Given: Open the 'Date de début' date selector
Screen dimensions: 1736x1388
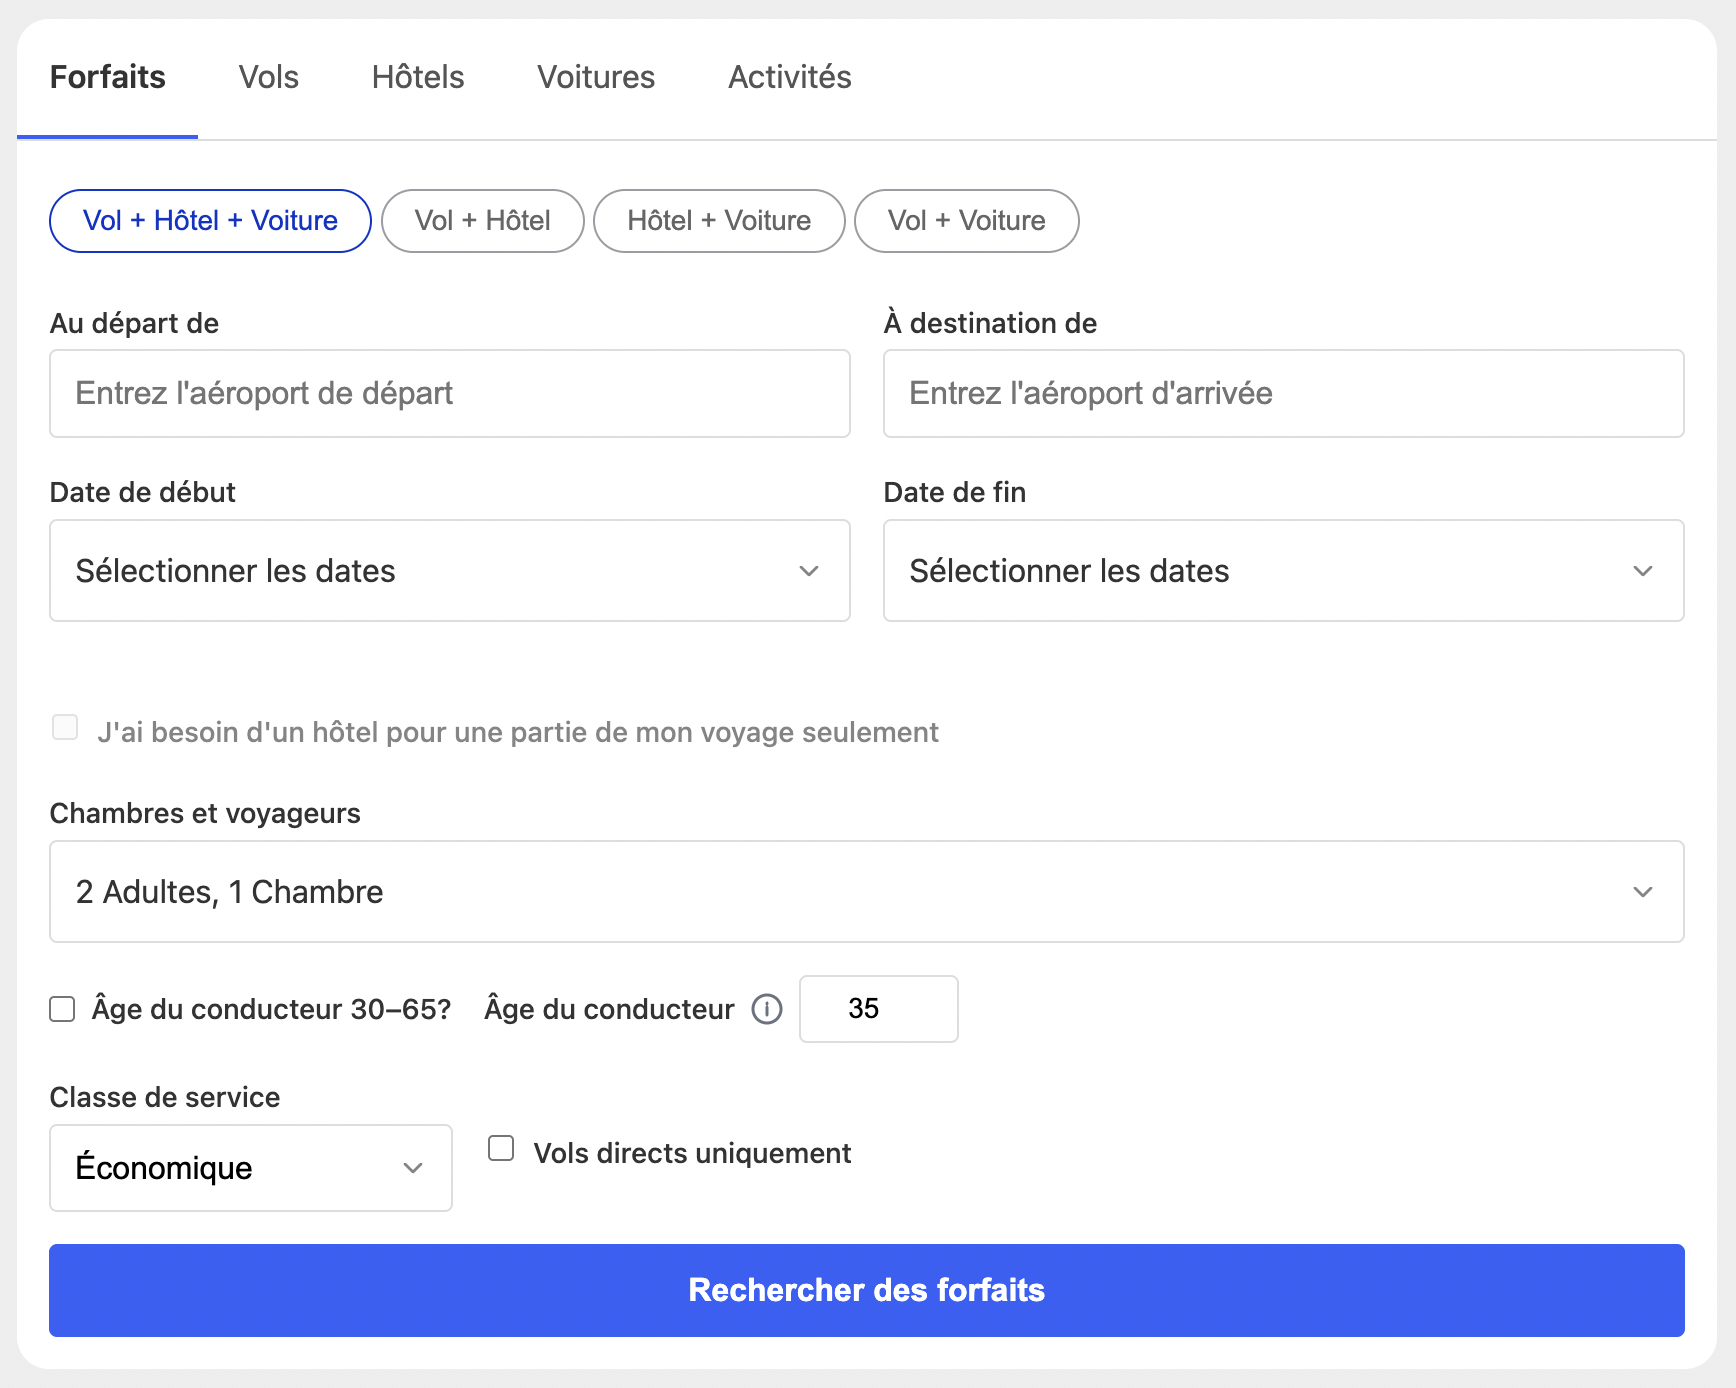Looking at the screenshot, I should [449, 570].
